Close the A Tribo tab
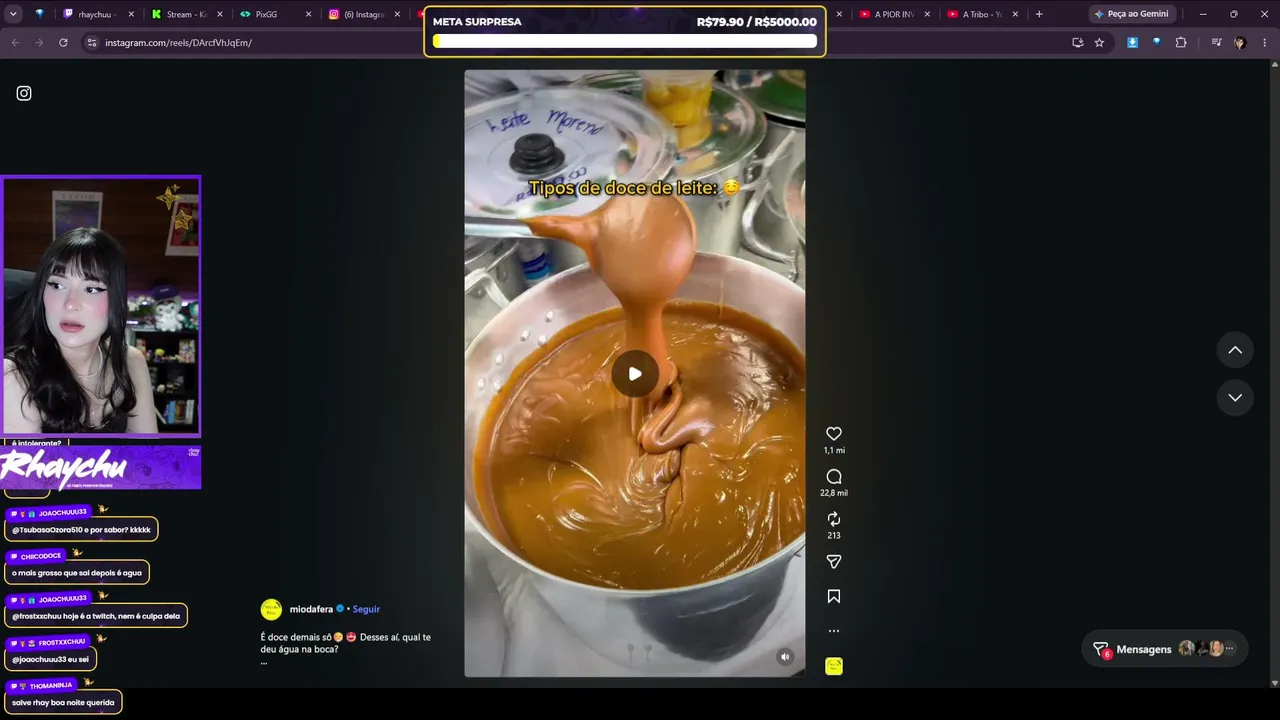1280x720 pixels. pos(1015,14)
